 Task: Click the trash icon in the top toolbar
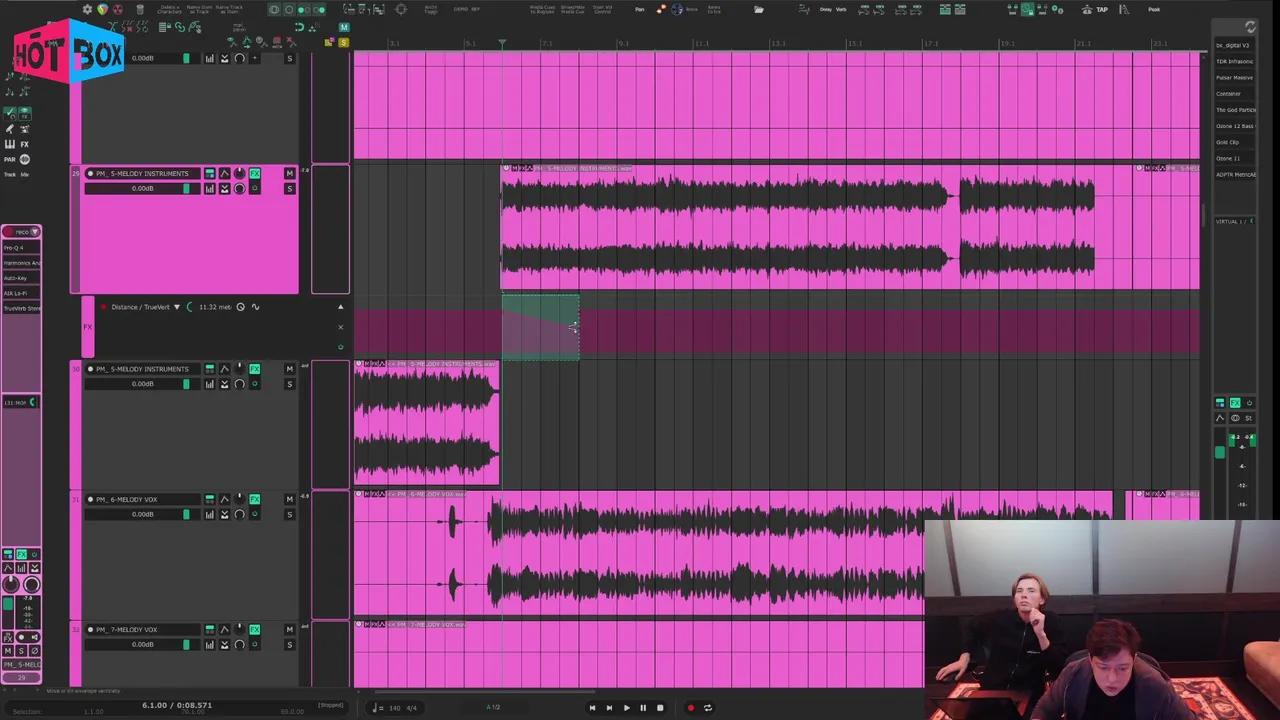pos(140,9)
